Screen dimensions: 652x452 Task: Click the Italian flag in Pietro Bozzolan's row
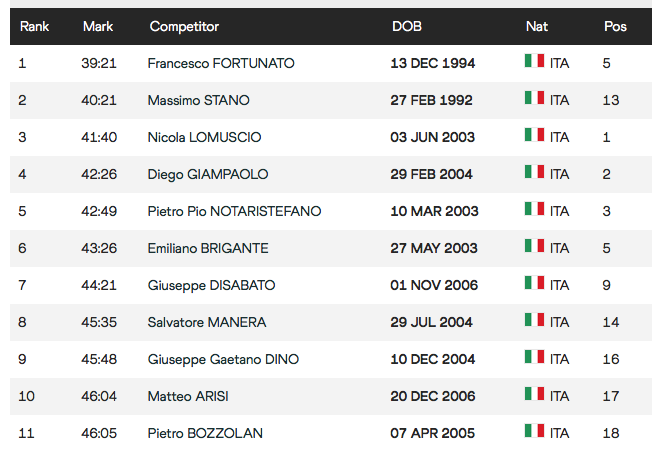tap(534, 431)
